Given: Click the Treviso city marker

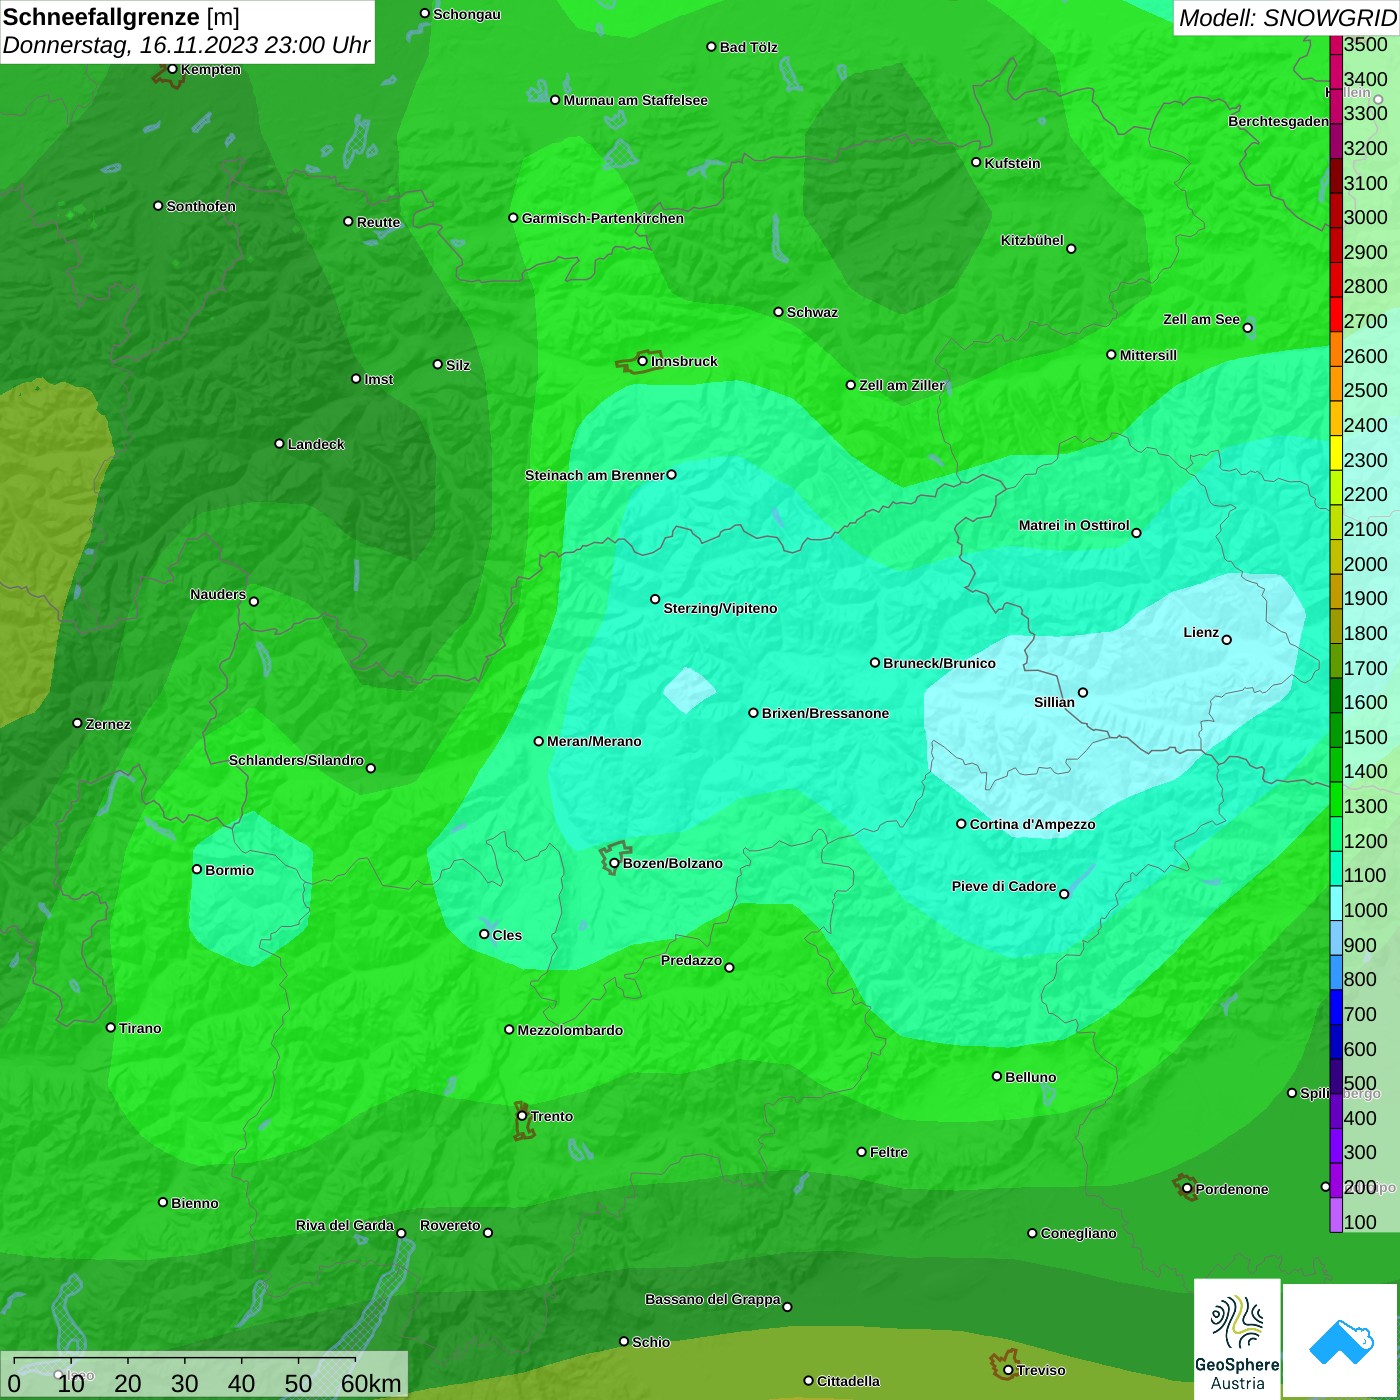Looking at the screenshot, I should pyautogui.click(x=1008, y=1370).
